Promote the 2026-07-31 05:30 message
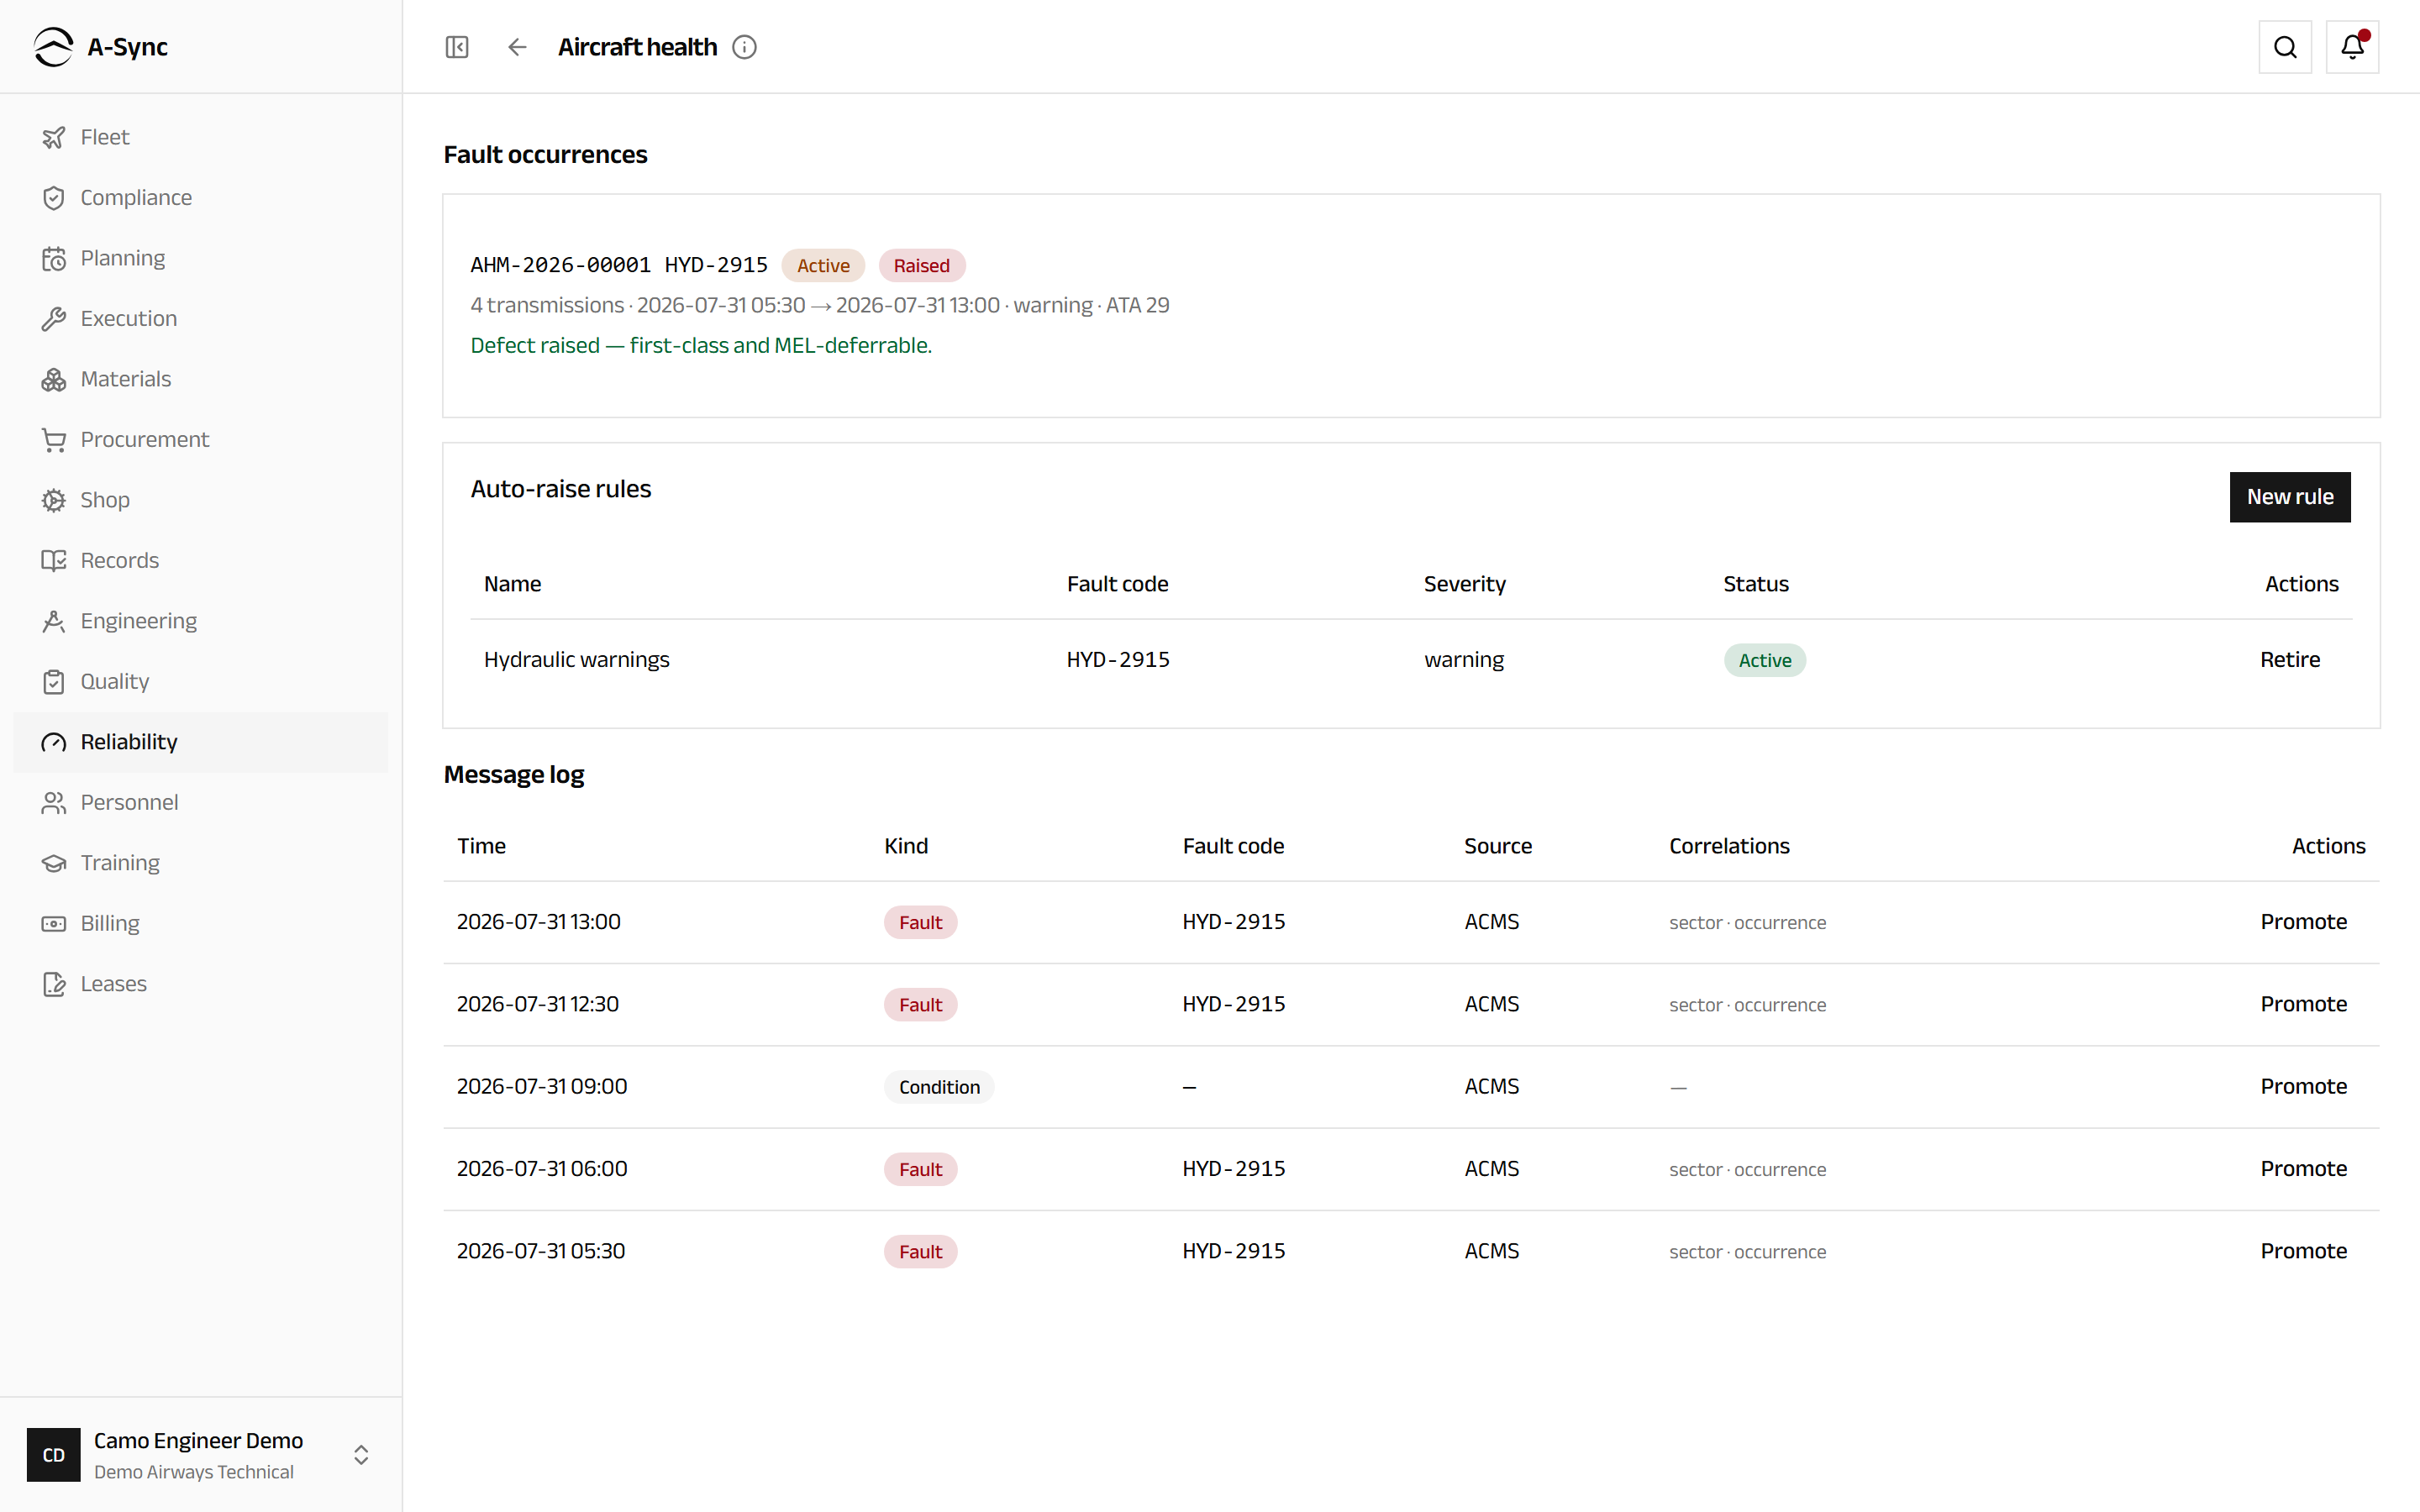 [2303, 1251]
